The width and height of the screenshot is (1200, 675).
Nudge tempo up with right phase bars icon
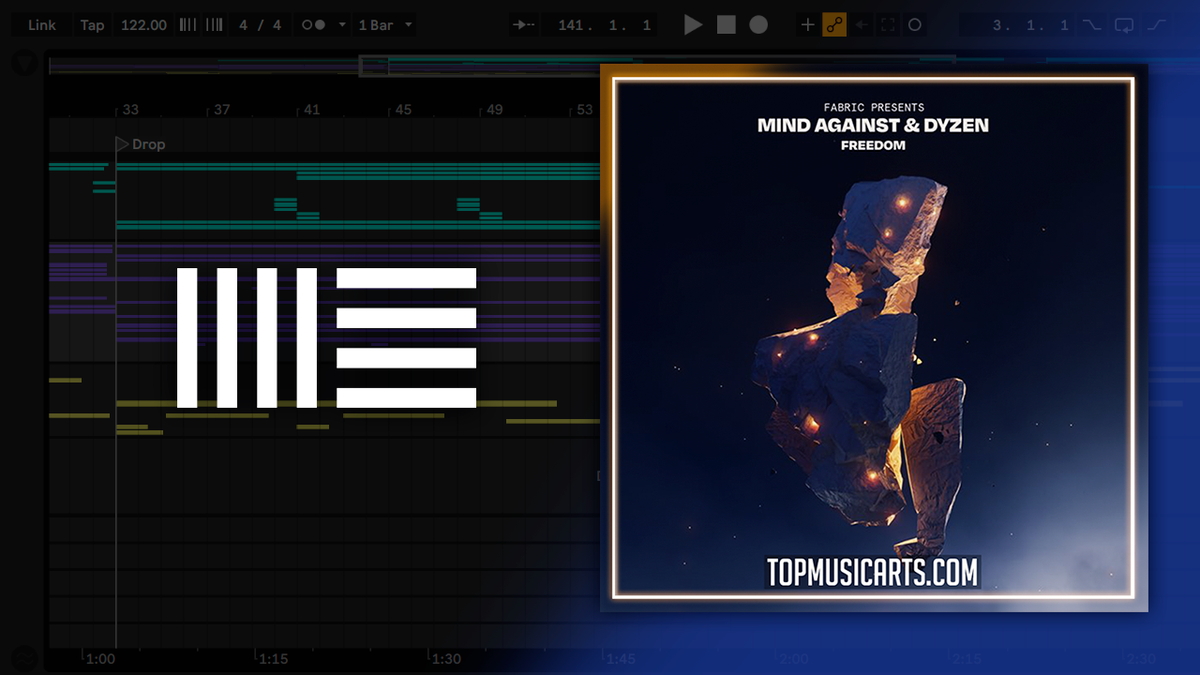click(x=214, y=25)
